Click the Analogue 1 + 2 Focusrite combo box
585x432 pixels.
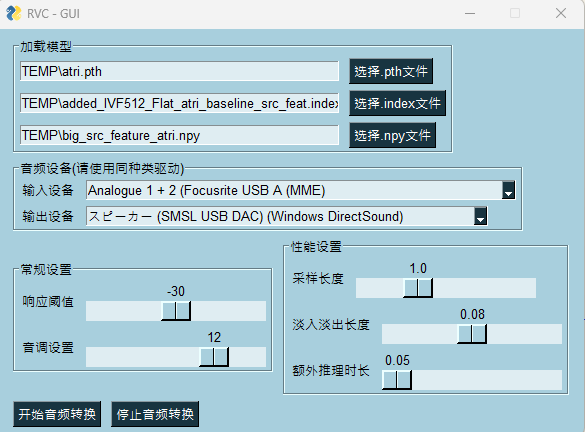tap(301, 190)
